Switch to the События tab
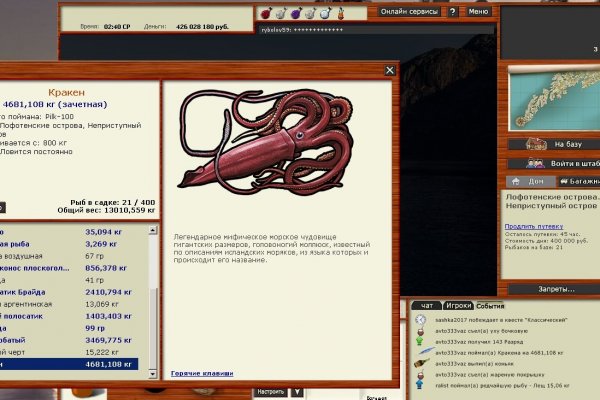The image size is (600, 400). coord(491,304)
